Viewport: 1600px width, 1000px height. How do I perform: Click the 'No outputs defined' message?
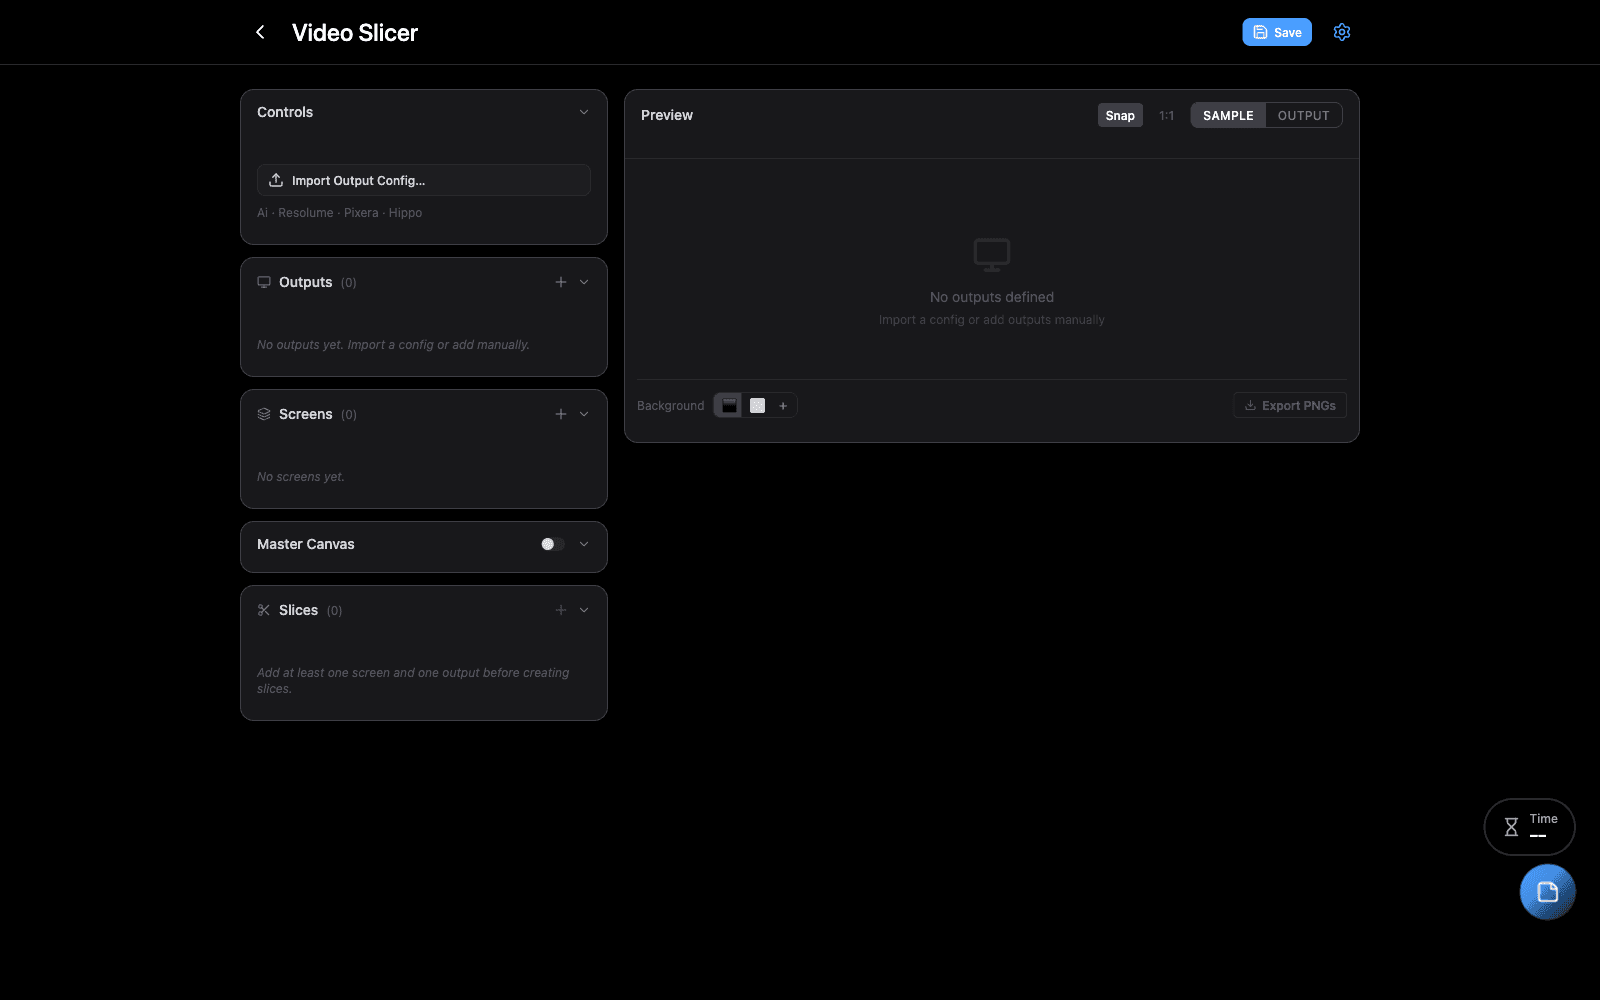(992, 297)
